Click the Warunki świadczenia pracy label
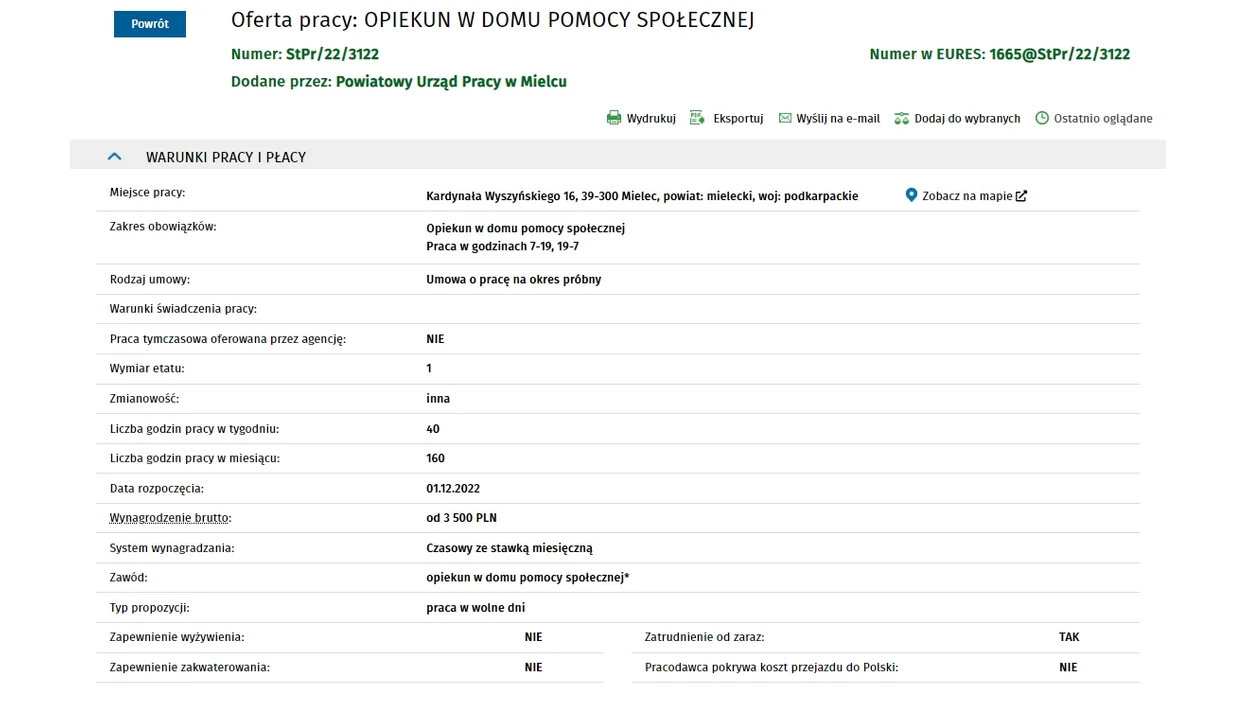 click(x=183, y=309)
